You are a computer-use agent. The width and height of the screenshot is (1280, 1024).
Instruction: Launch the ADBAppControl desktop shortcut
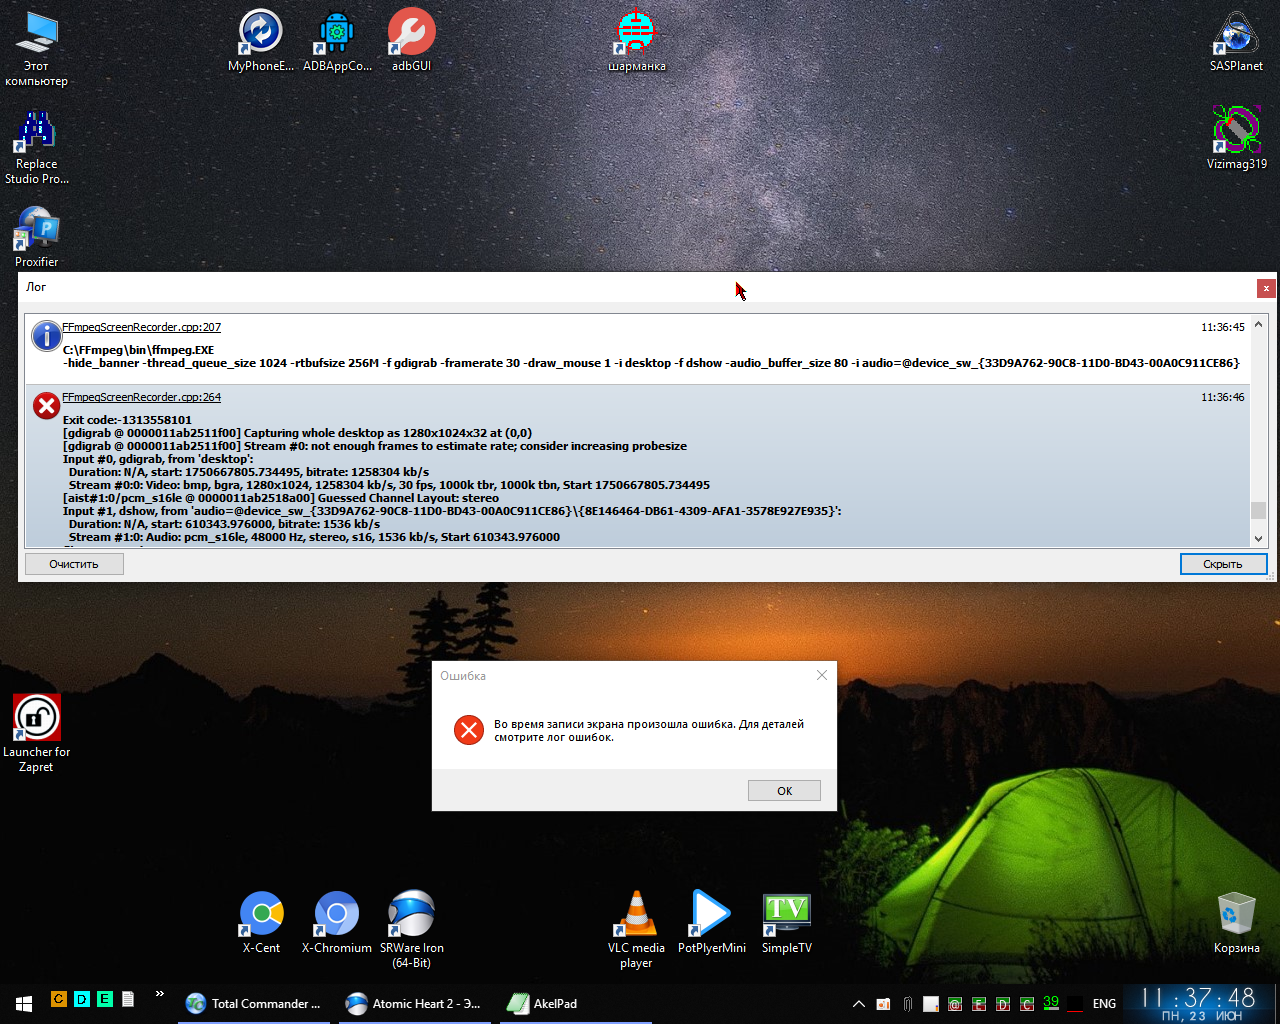point(337,41)
